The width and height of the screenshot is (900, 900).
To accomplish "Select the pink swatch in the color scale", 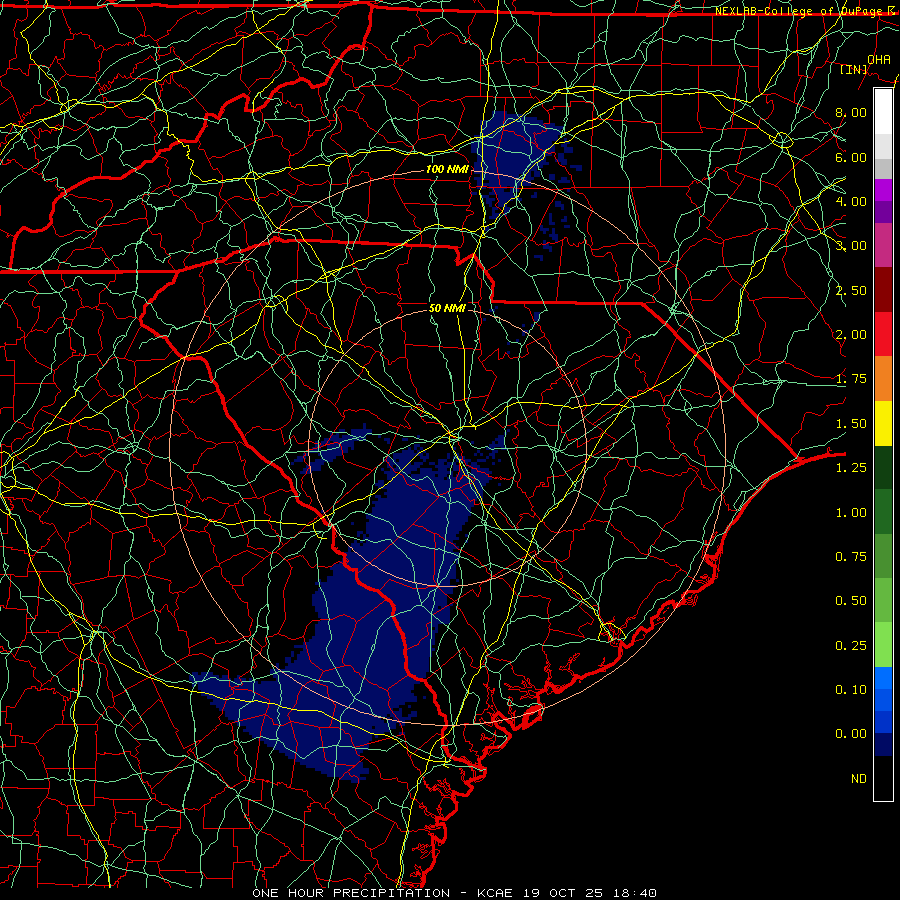I will 883,246.
